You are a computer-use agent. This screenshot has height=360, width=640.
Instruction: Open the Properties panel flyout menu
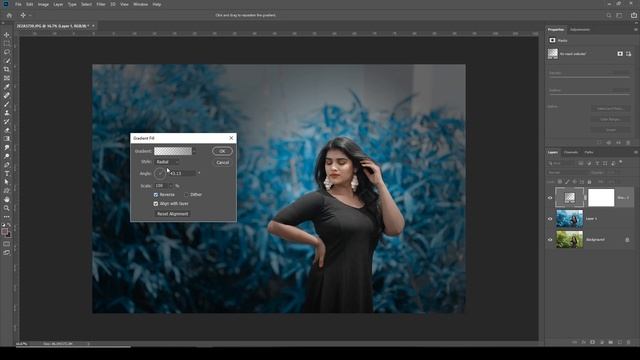636,29
